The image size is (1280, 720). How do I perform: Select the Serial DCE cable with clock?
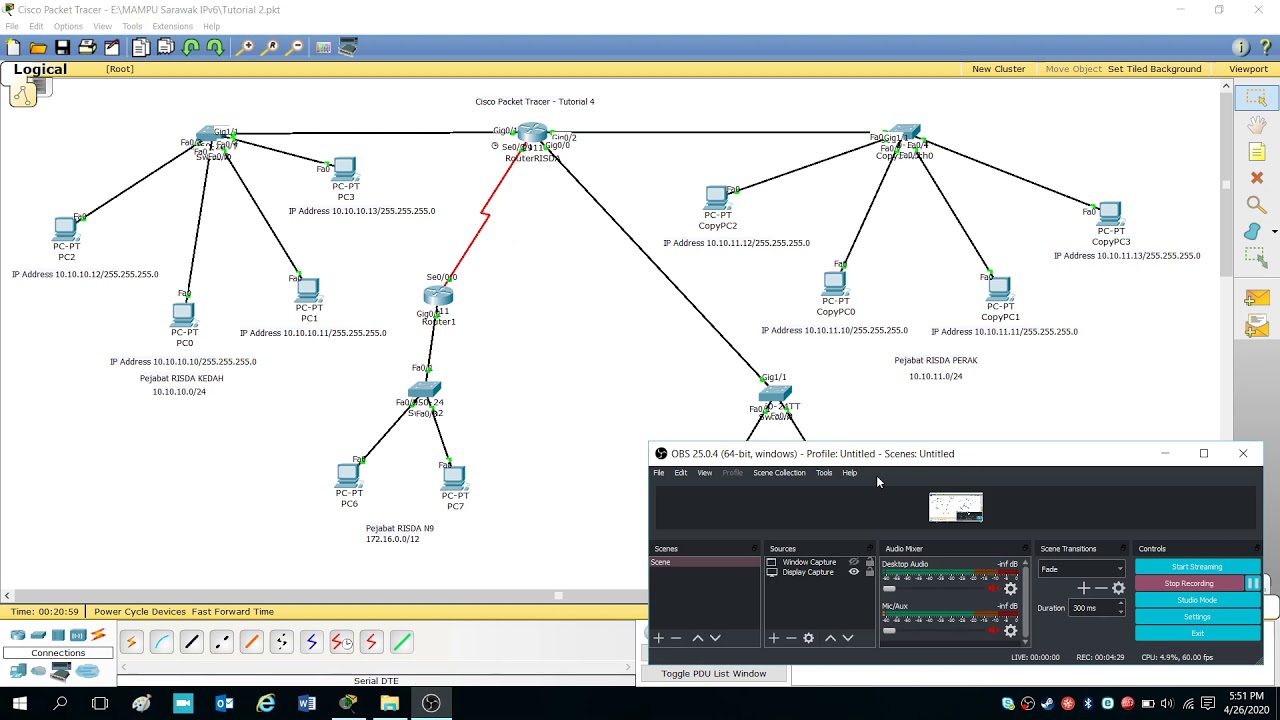point(341,642)
